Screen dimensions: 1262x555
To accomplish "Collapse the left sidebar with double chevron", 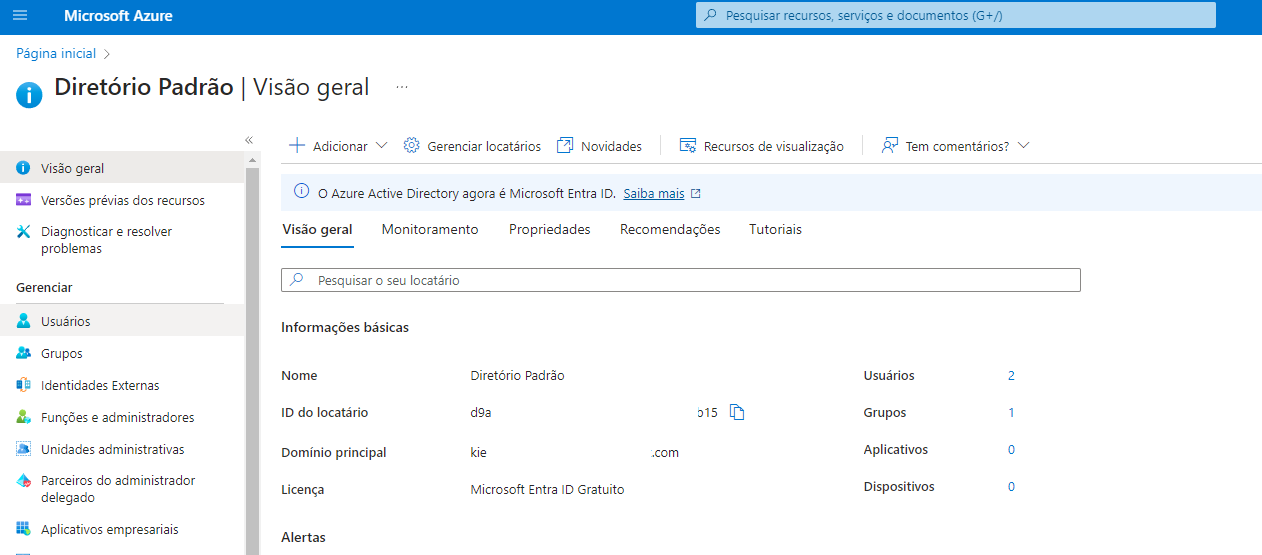I will click(x=249, y=140).
